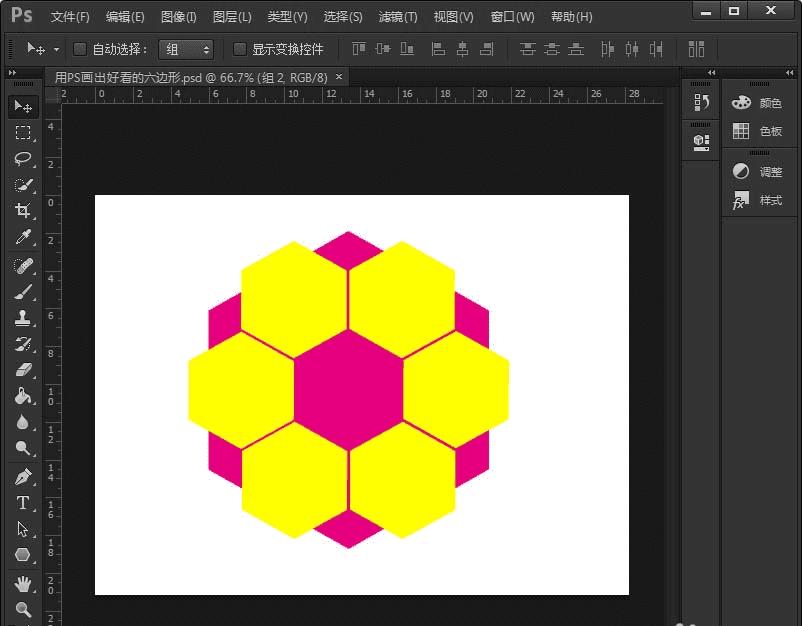This screenshot has height=626, width=802.
Task: Enable the 自动选择 checkbox
Action: click(x=81, y=49)
